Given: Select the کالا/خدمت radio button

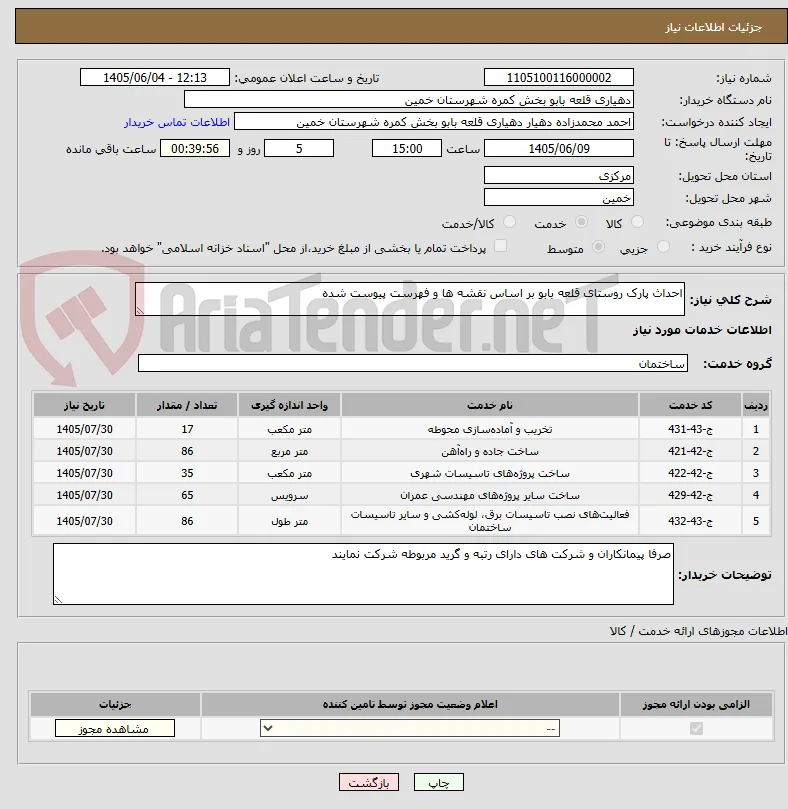Looking at the screenshot, I should [x=509, y=222].
